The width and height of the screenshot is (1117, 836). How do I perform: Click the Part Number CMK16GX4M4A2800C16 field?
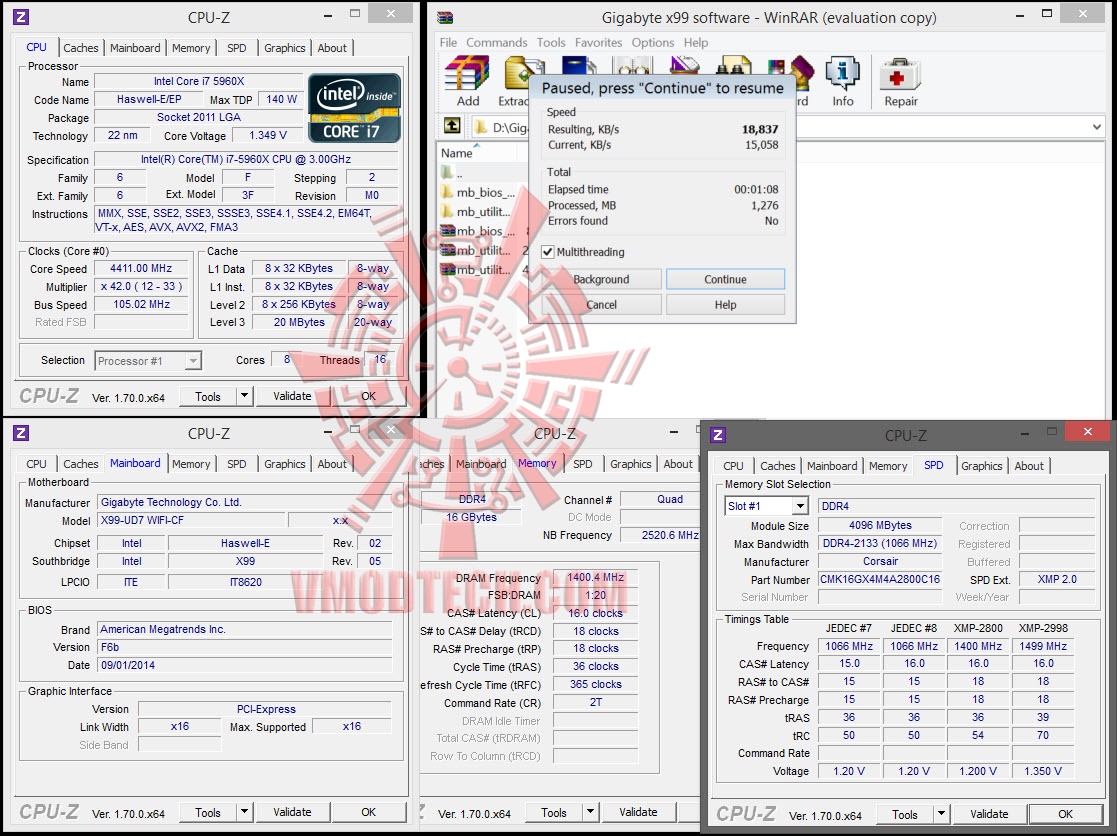880,579
